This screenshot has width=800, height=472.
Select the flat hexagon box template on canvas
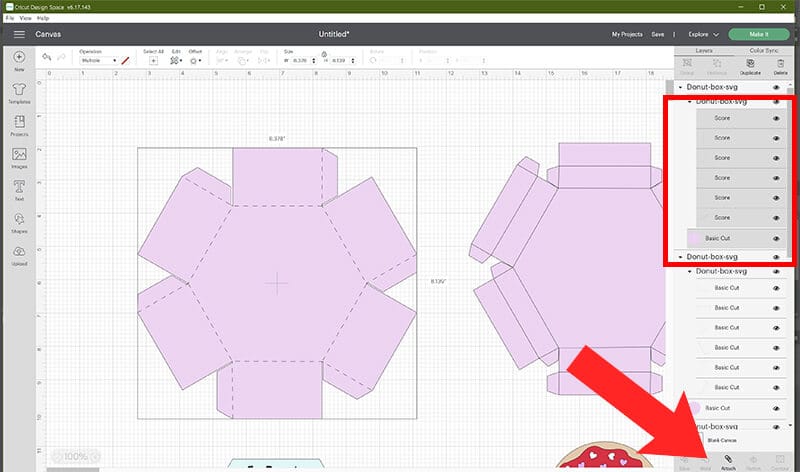(x=277, y=284)
